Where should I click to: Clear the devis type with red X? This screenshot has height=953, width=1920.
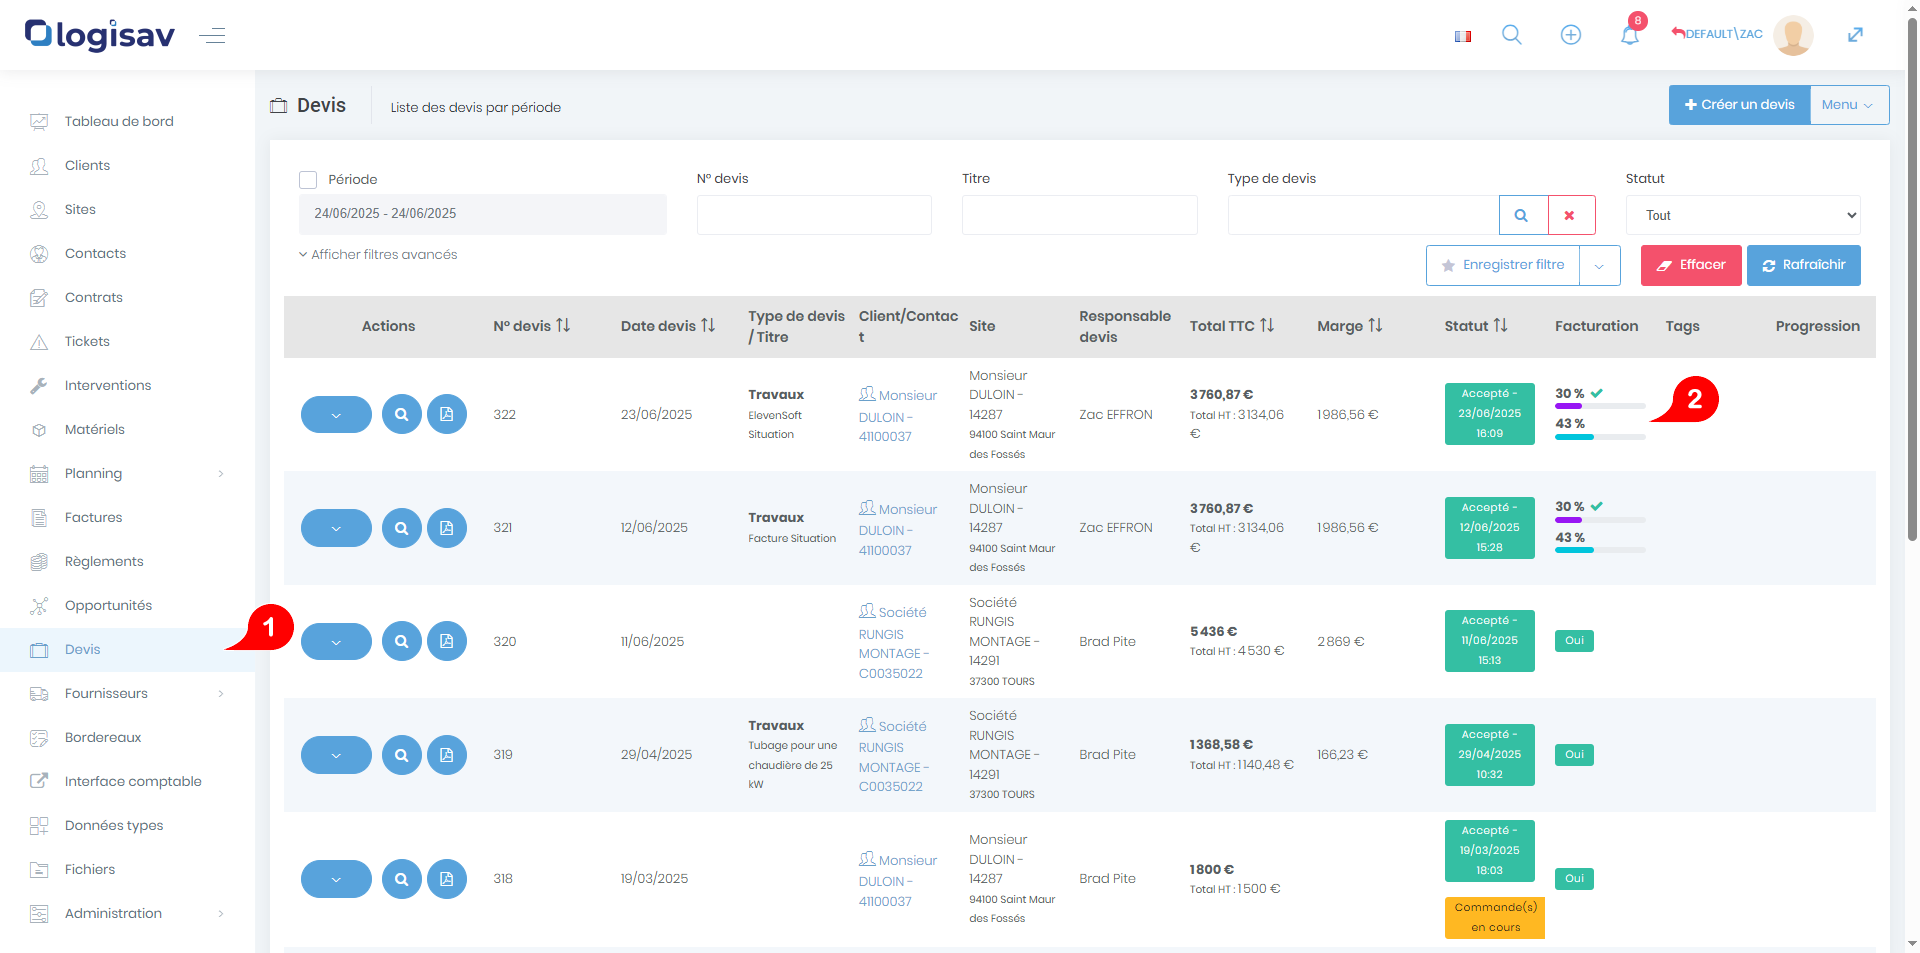(x=1570, y=215)
